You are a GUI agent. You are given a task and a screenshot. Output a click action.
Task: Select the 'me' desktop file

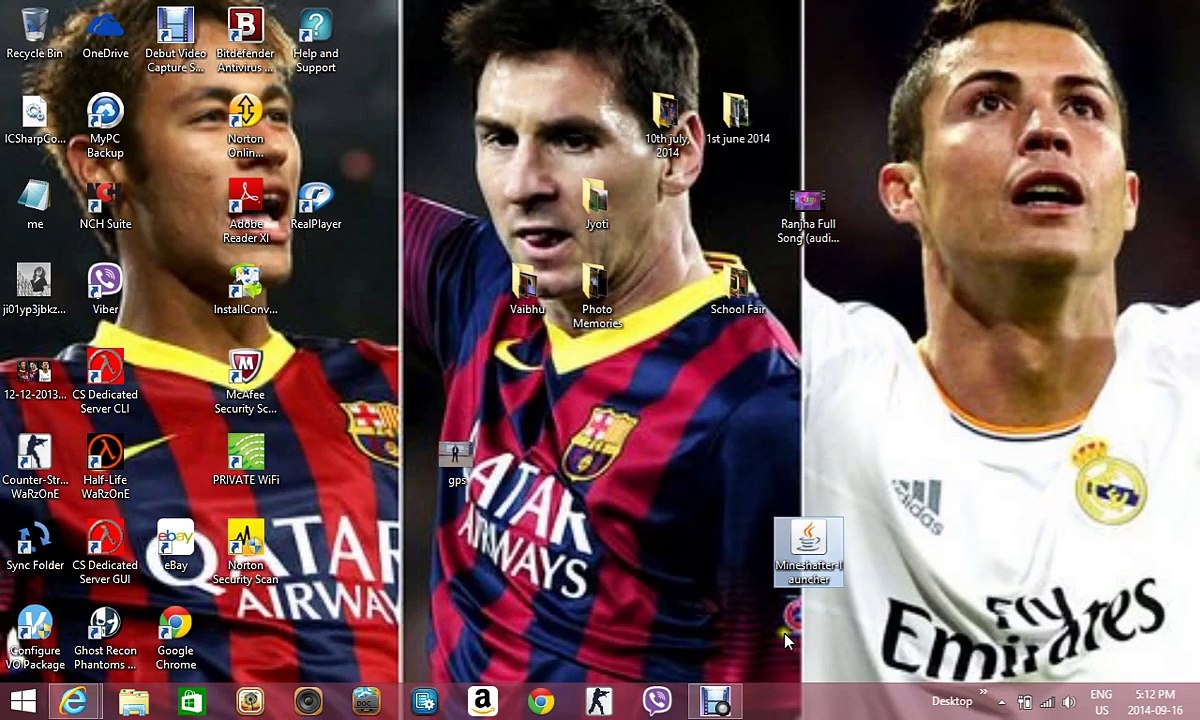[35, 205]
